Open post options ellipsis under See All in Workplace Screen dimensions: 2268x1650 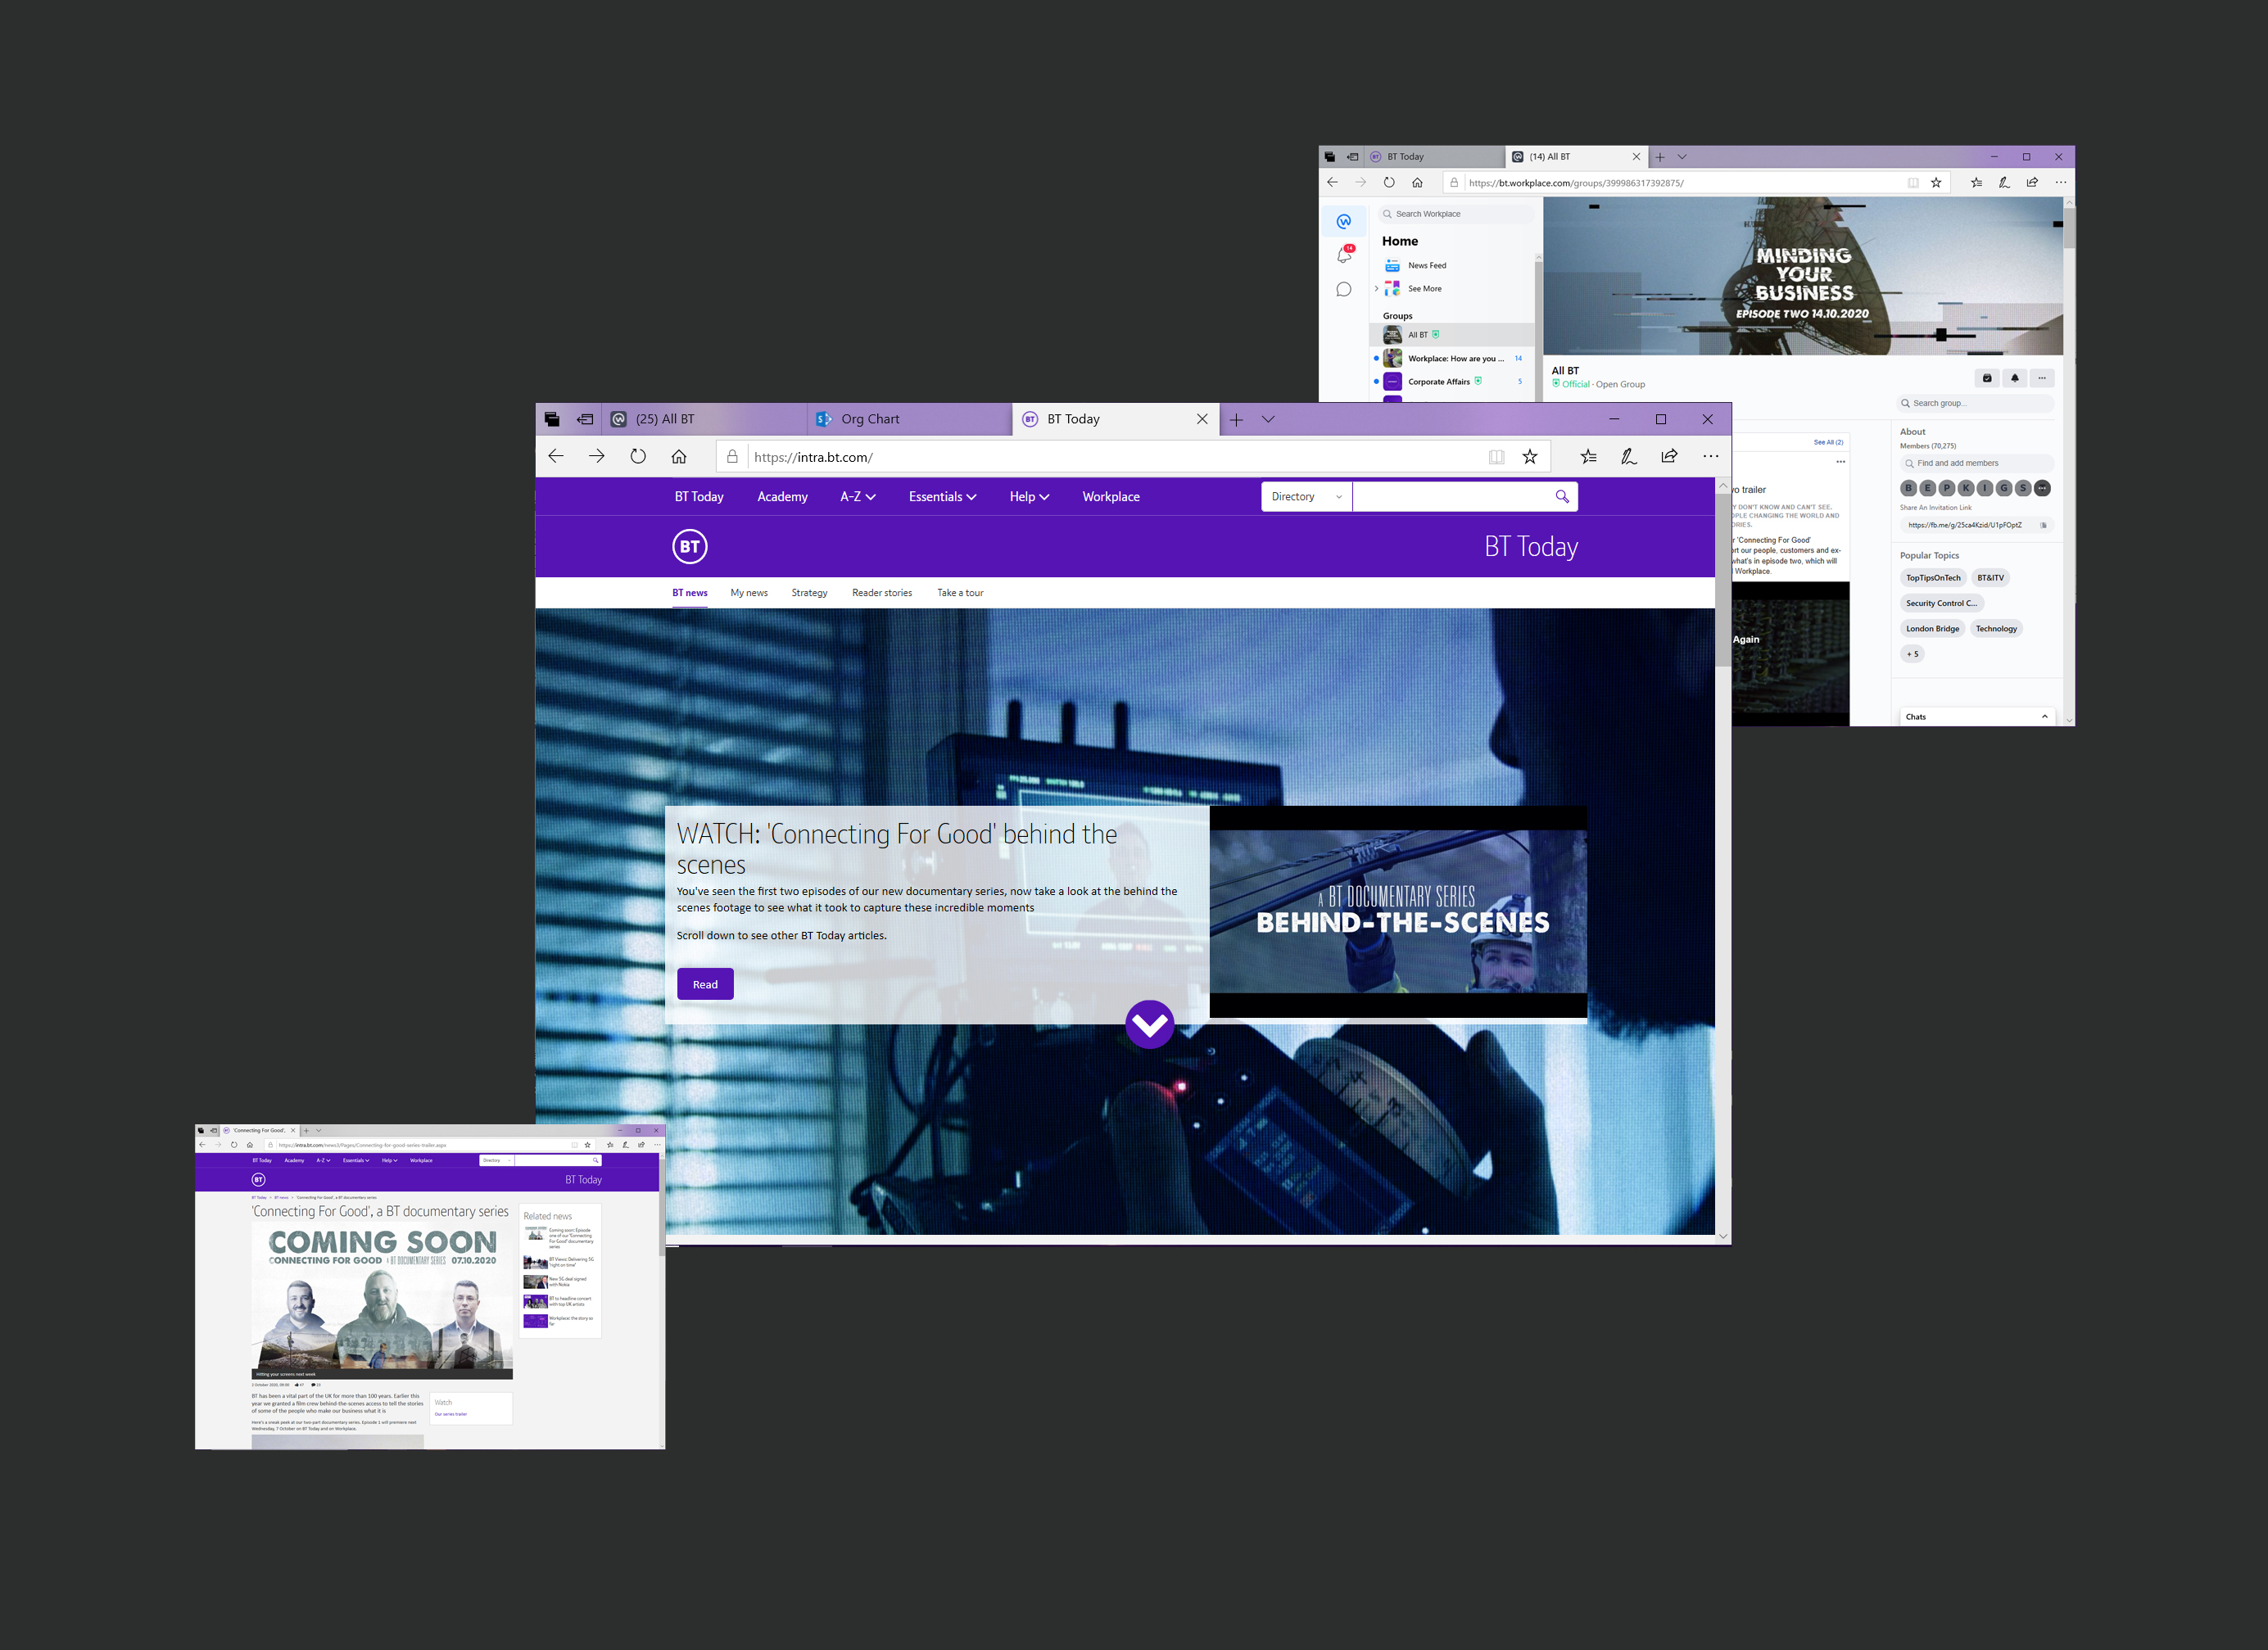pyautogui.click(x=1840, y=462)
